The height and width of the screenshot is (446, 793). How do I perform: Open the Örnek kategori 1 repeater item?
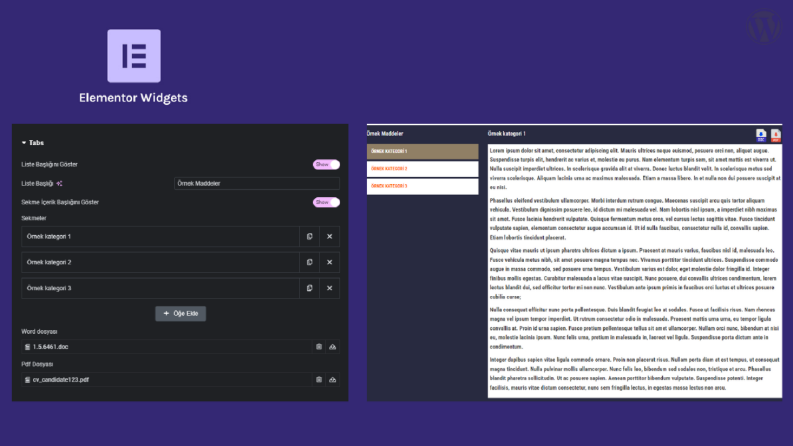[160, 236]
